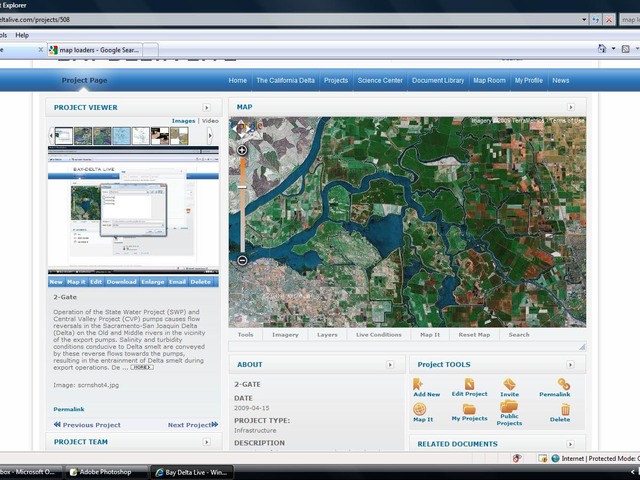Open Document Library in navigation bar
Screen dimensions: 640x480
pos(438,80)
